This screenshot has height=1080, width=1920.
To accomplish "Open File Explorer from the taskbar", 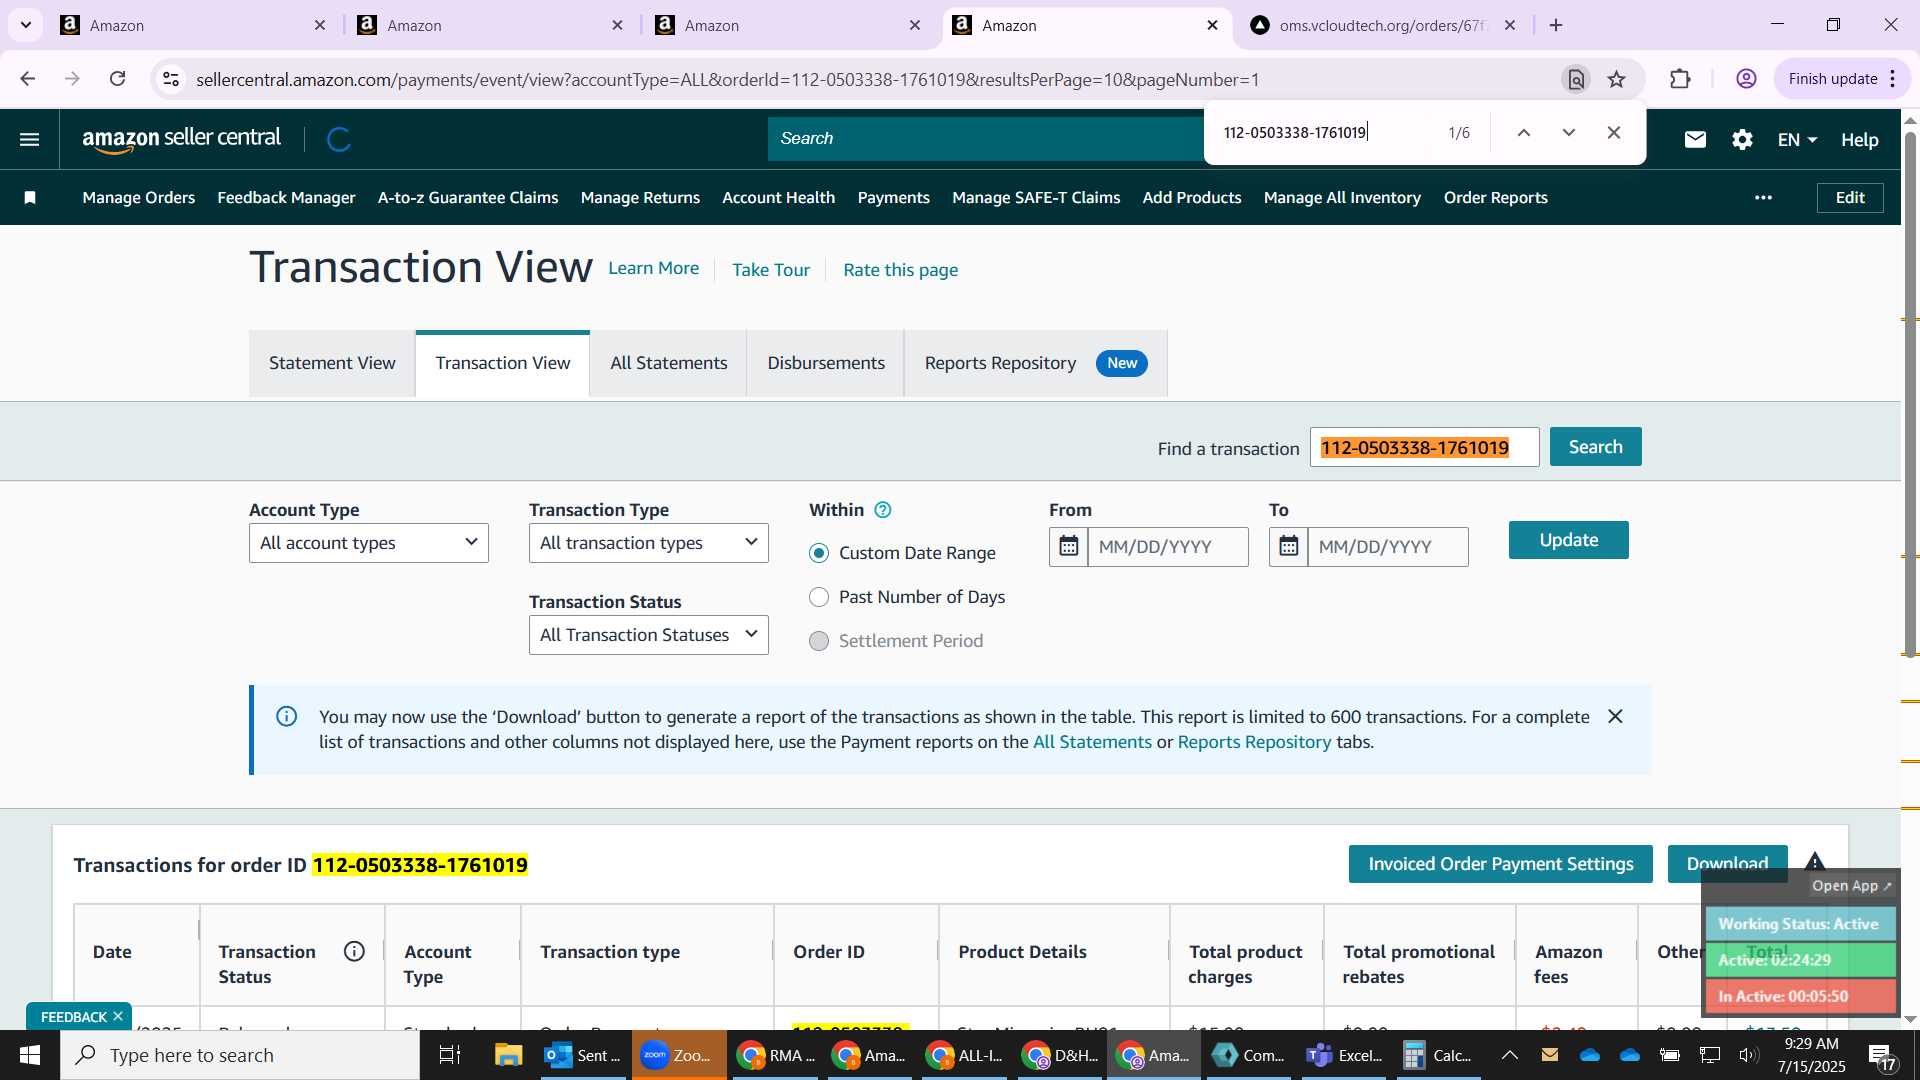I will pos(508,1055).
